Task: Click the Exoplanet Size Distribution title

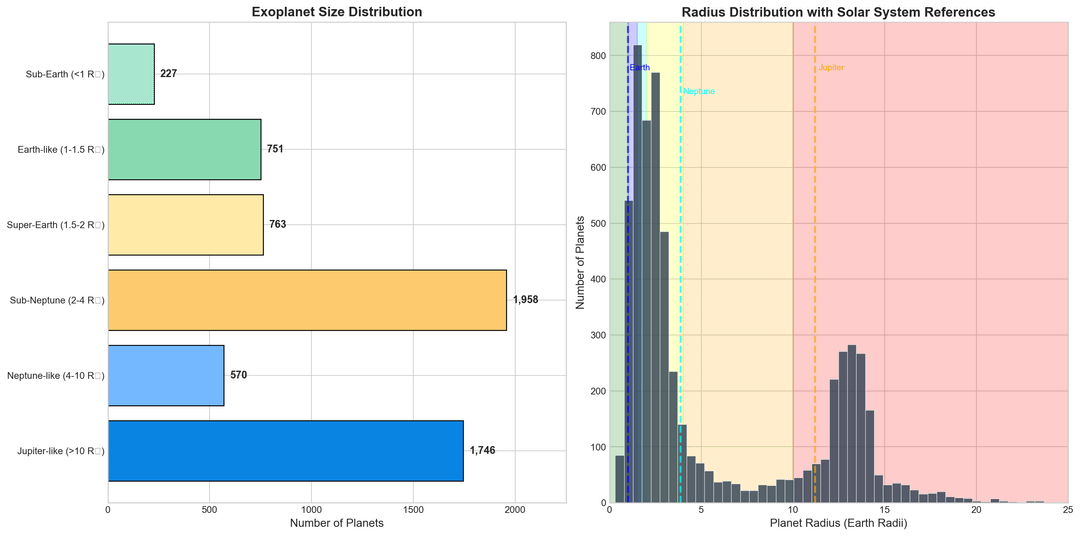Action: (x=336, y=12)
